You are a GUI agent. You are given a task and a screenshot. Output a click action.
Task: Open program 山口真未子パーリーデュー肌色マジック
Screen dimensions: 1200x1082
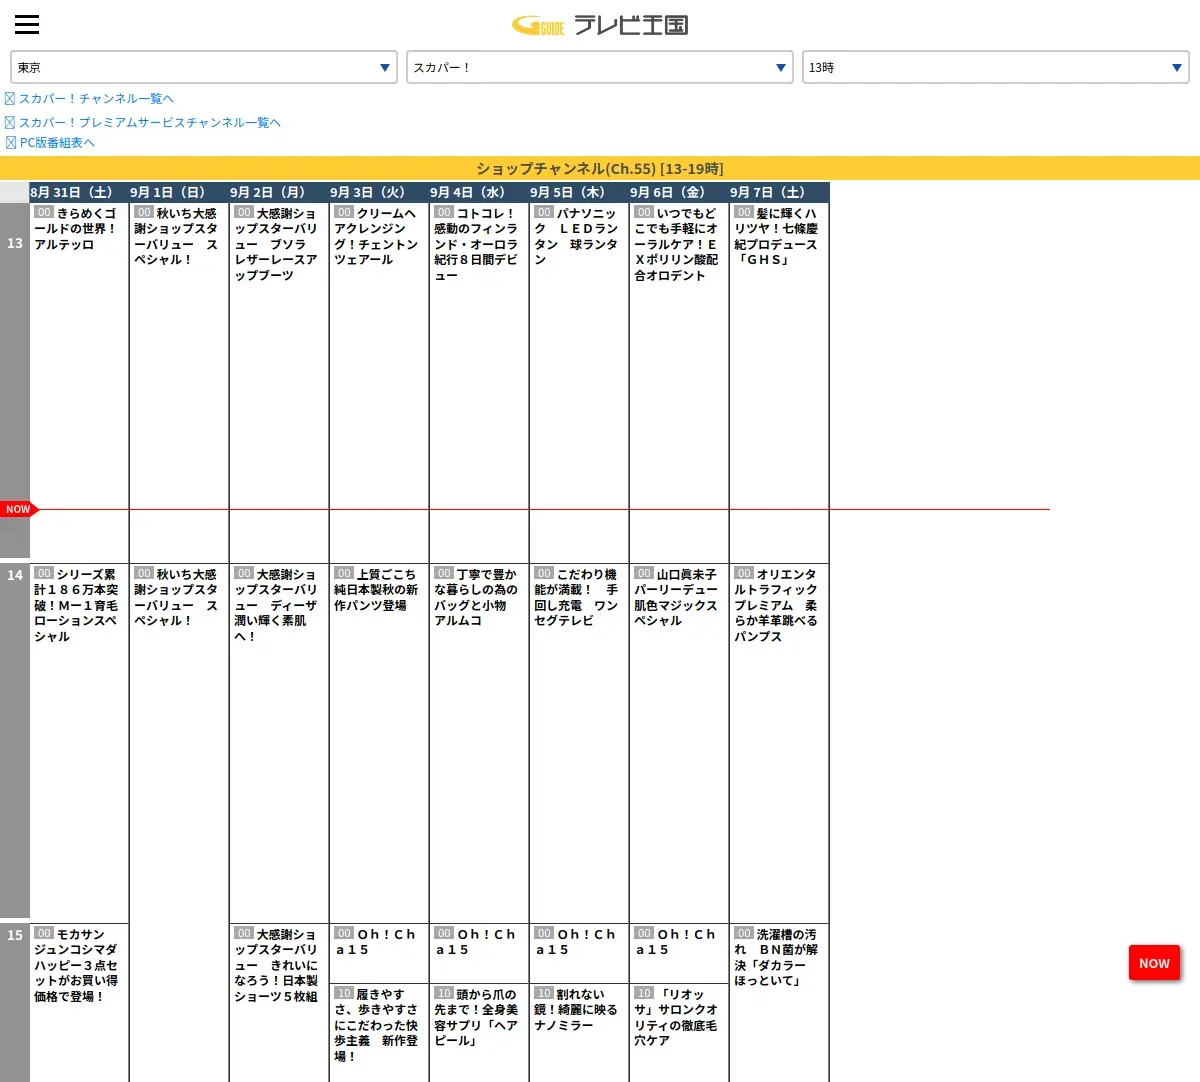tap(679, 742)
